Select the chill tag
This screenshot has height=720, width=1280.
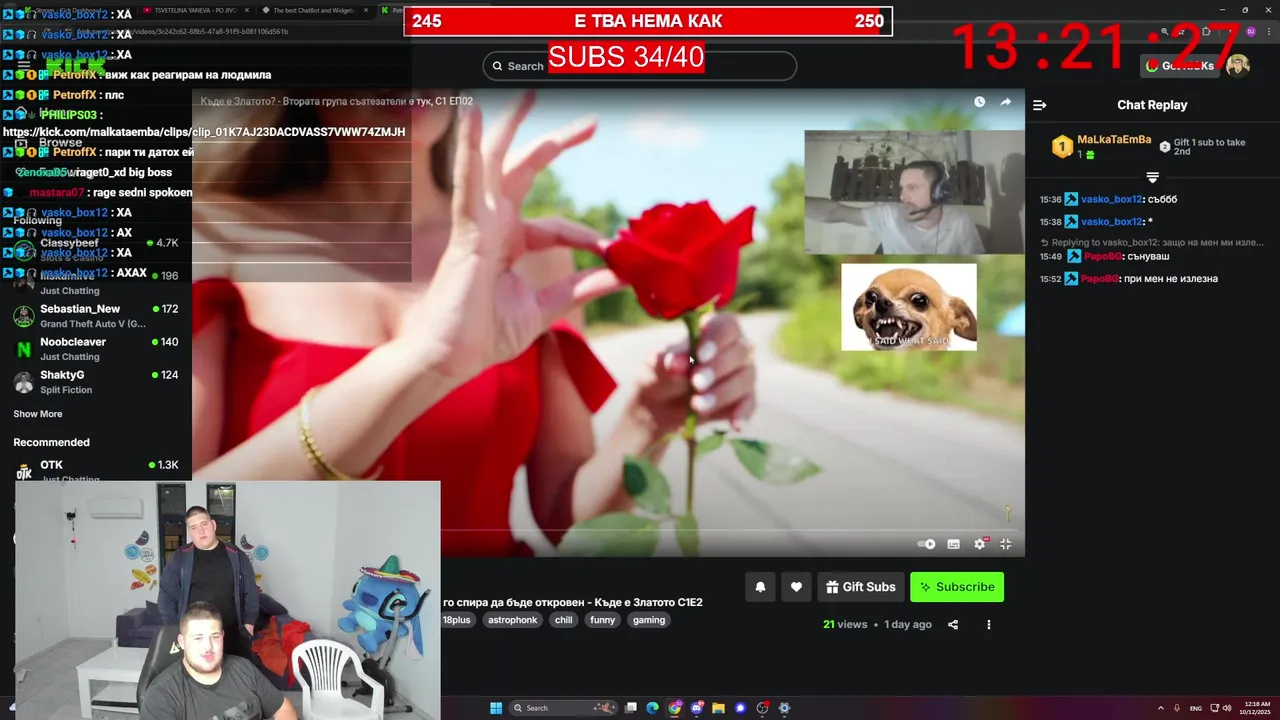tap(564, 620)
